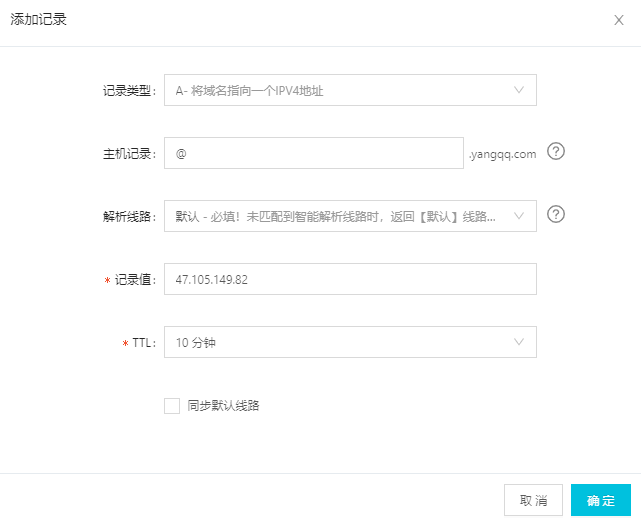This screenshot has width=641, height=525.
Task: Click the 添加记录 dialog title
Action: pos(38,20)
